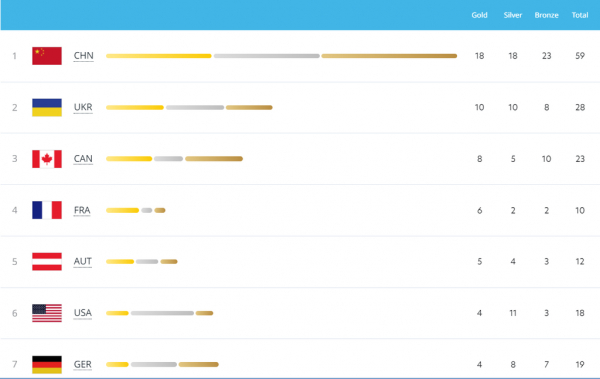Open the FRA country link
This screenshot has height=379, width=600.
click(x=82, y=210)
